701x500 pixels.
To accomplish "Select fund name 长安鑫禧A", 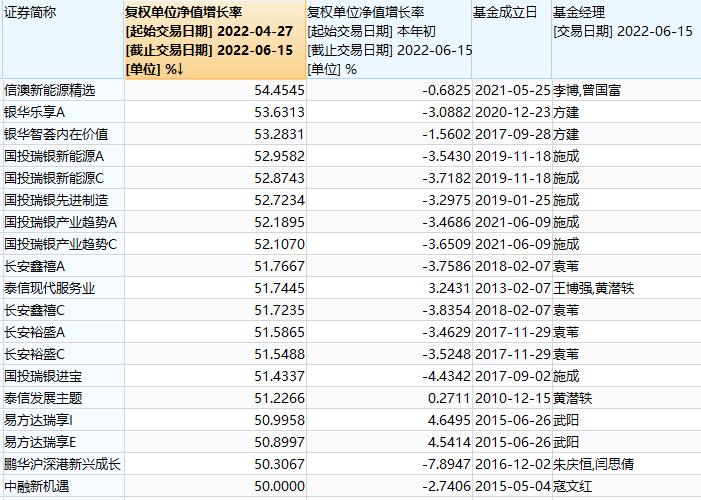I will pos(34,266).
